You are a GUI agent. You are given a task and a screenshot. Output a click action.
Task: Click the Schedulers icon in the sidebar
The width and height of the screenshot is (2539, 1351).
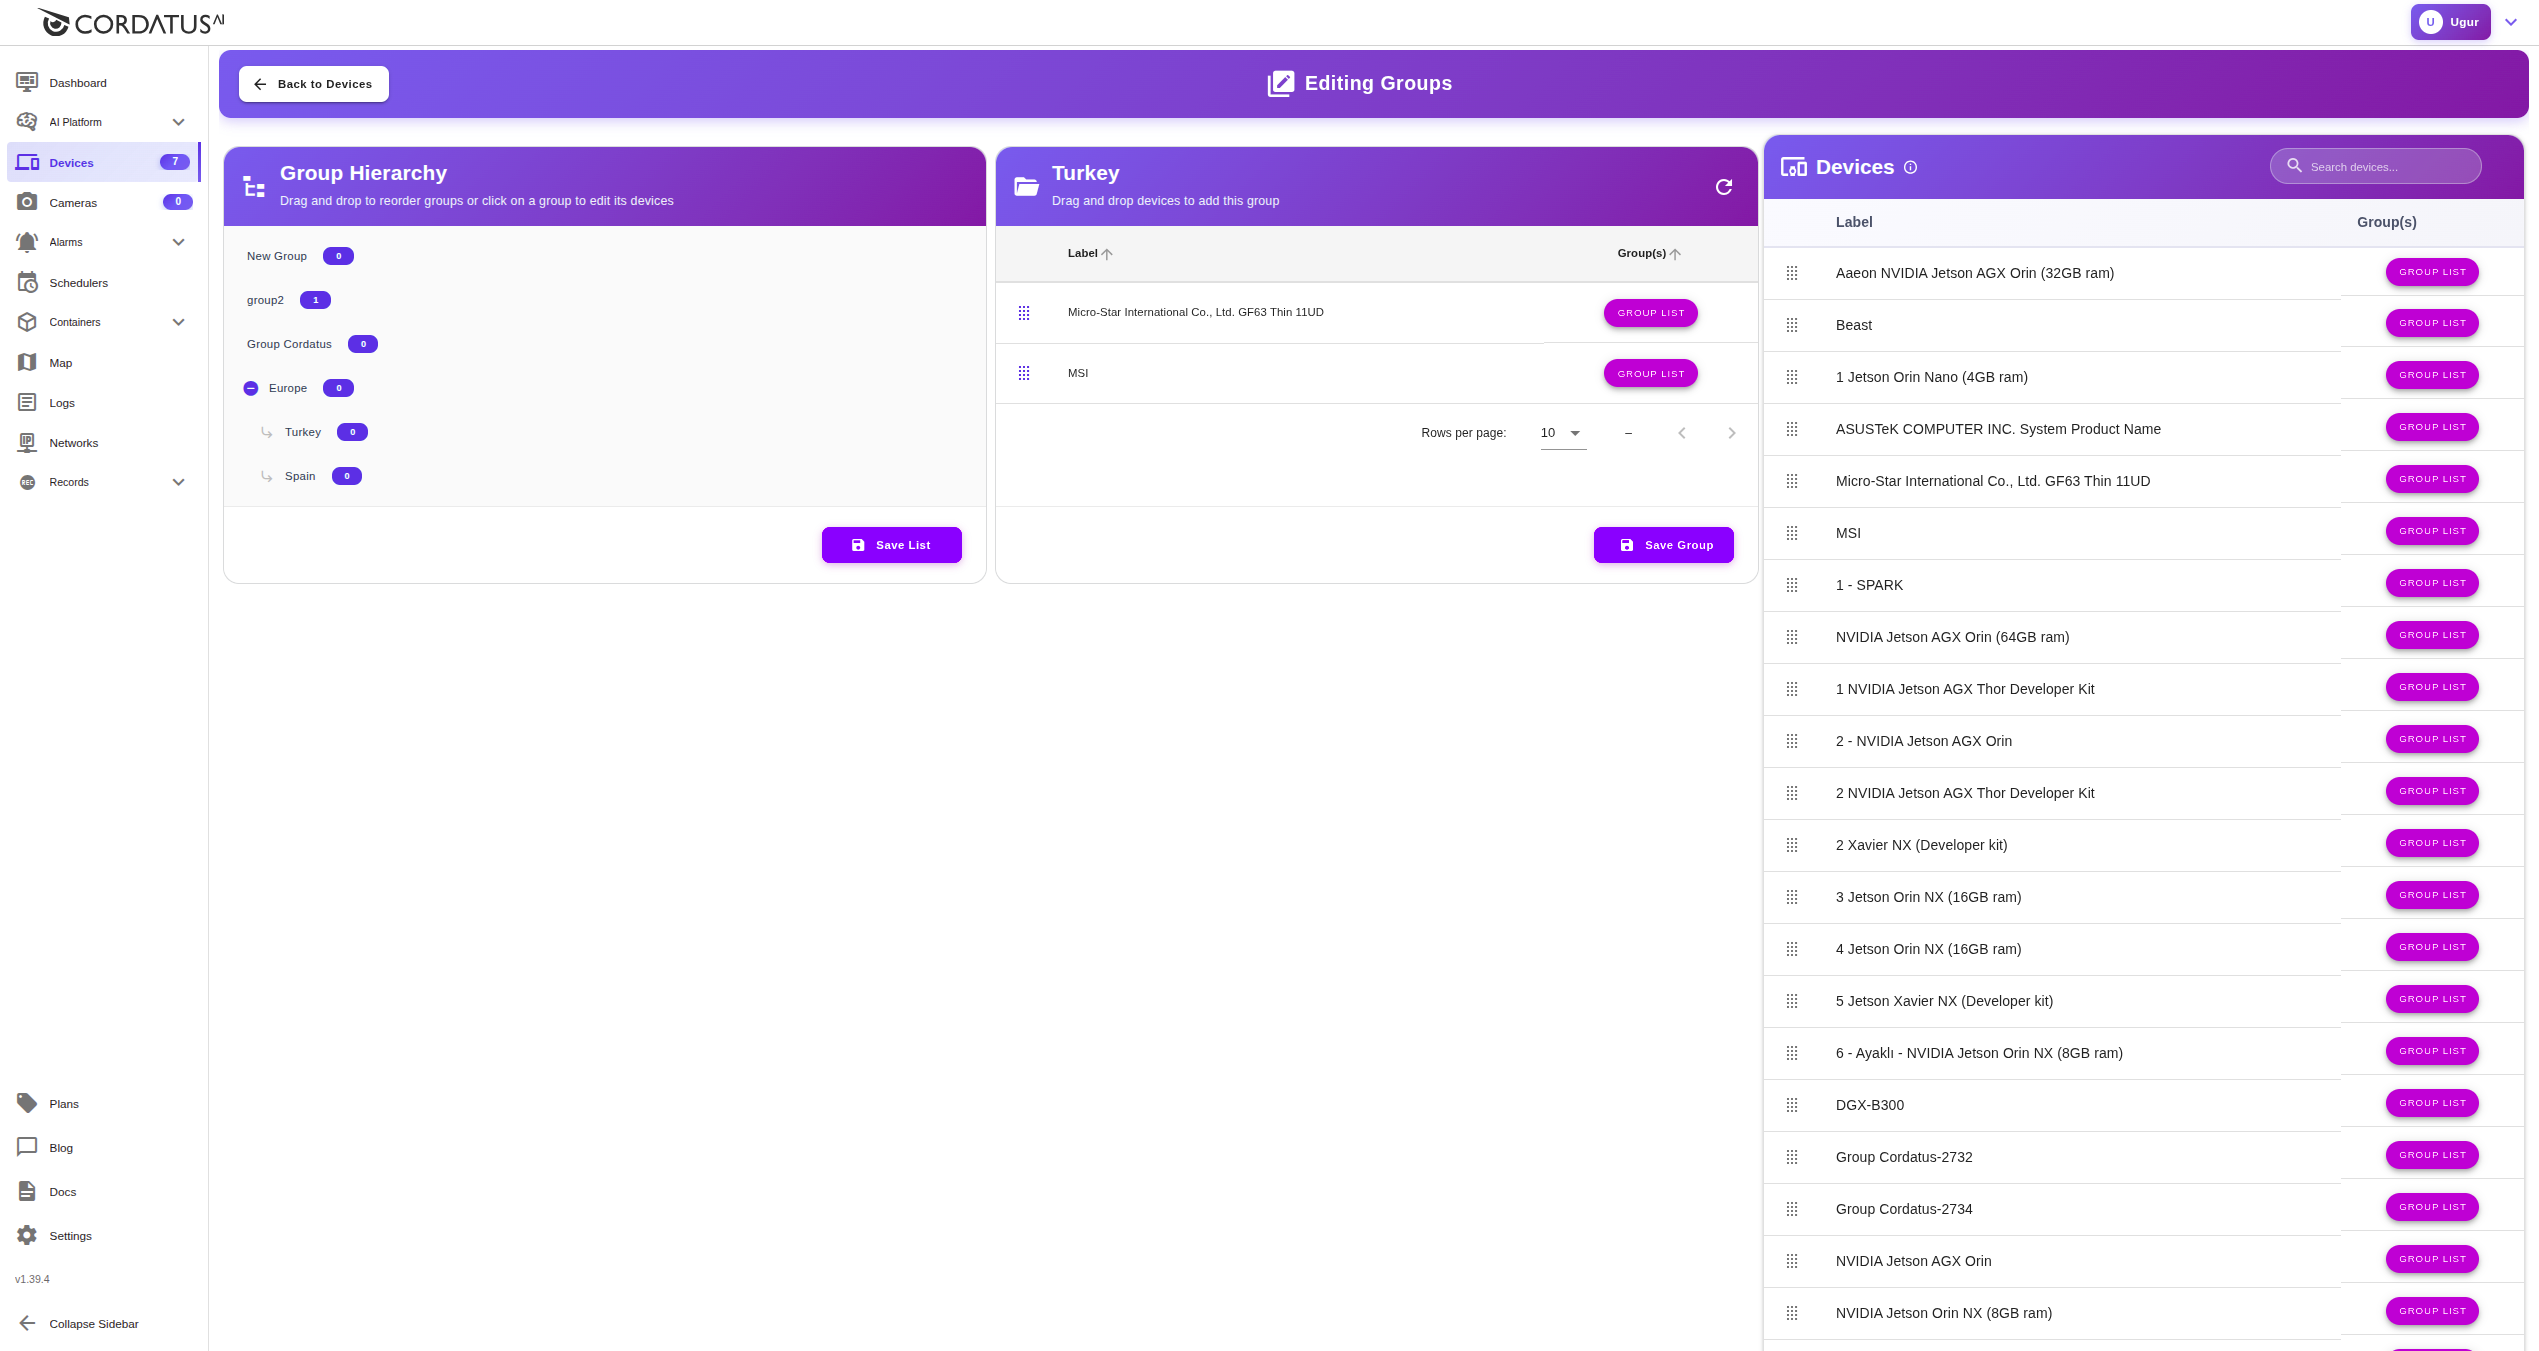click(28, 282)
